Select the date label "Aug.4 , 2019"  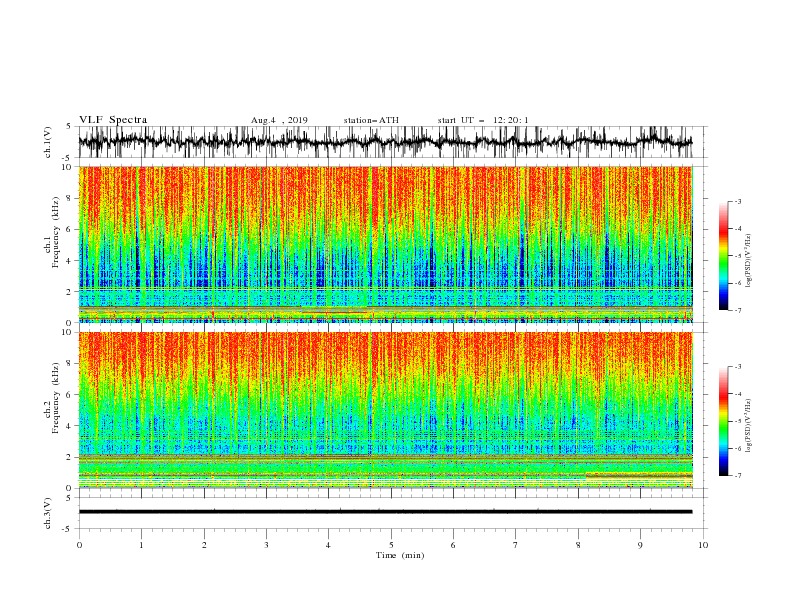click(x=279, y=120)
